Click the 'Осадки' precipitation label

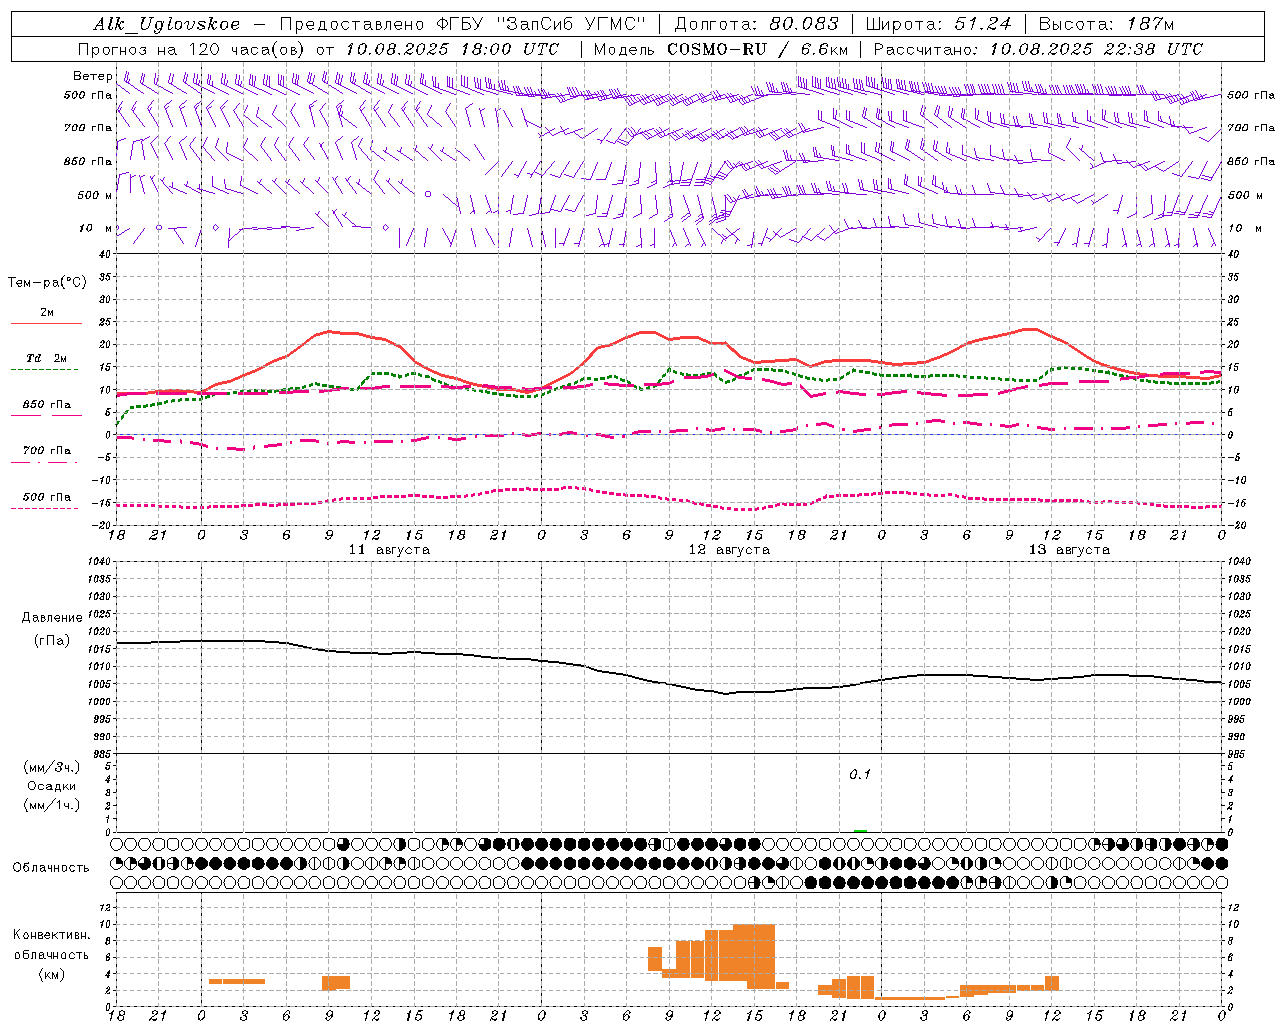[51, 786]
